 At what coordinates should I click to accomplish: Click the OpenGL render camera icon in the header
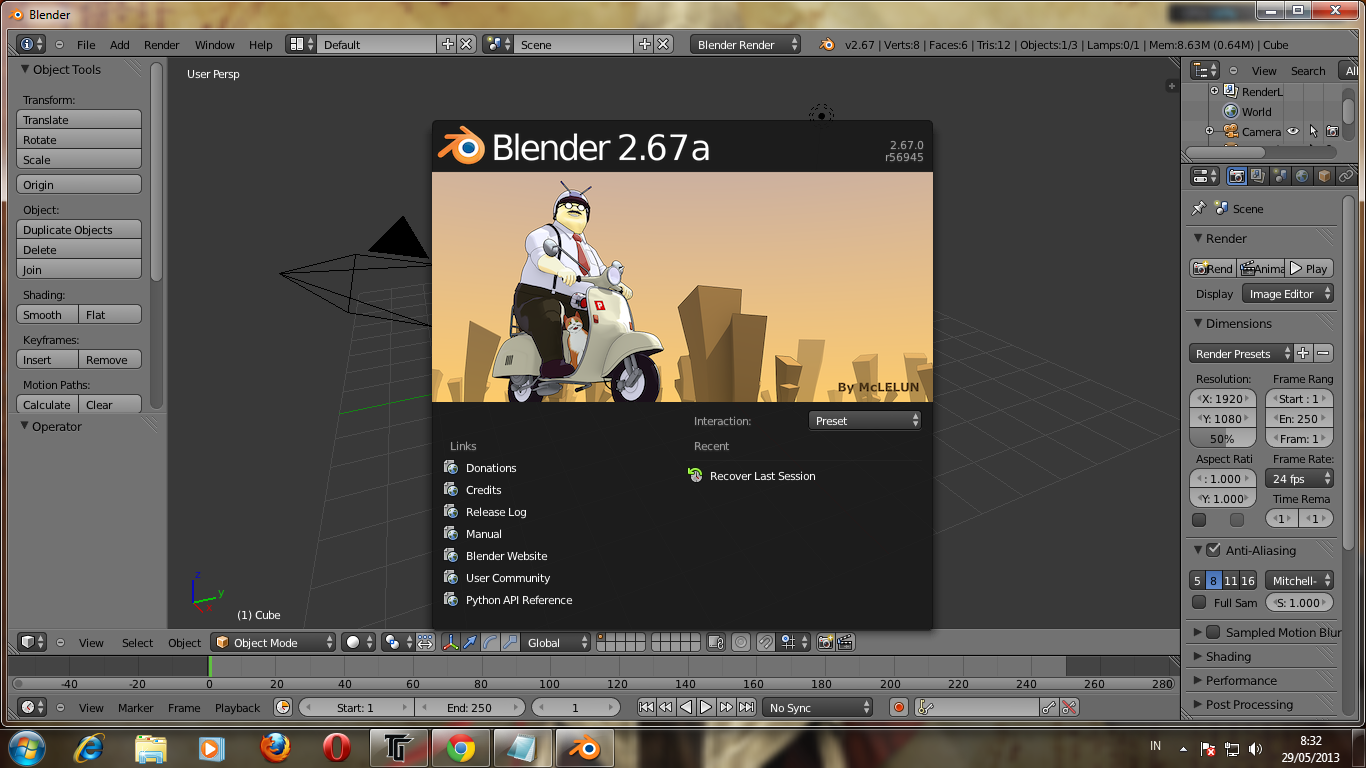tap(824, 642)
